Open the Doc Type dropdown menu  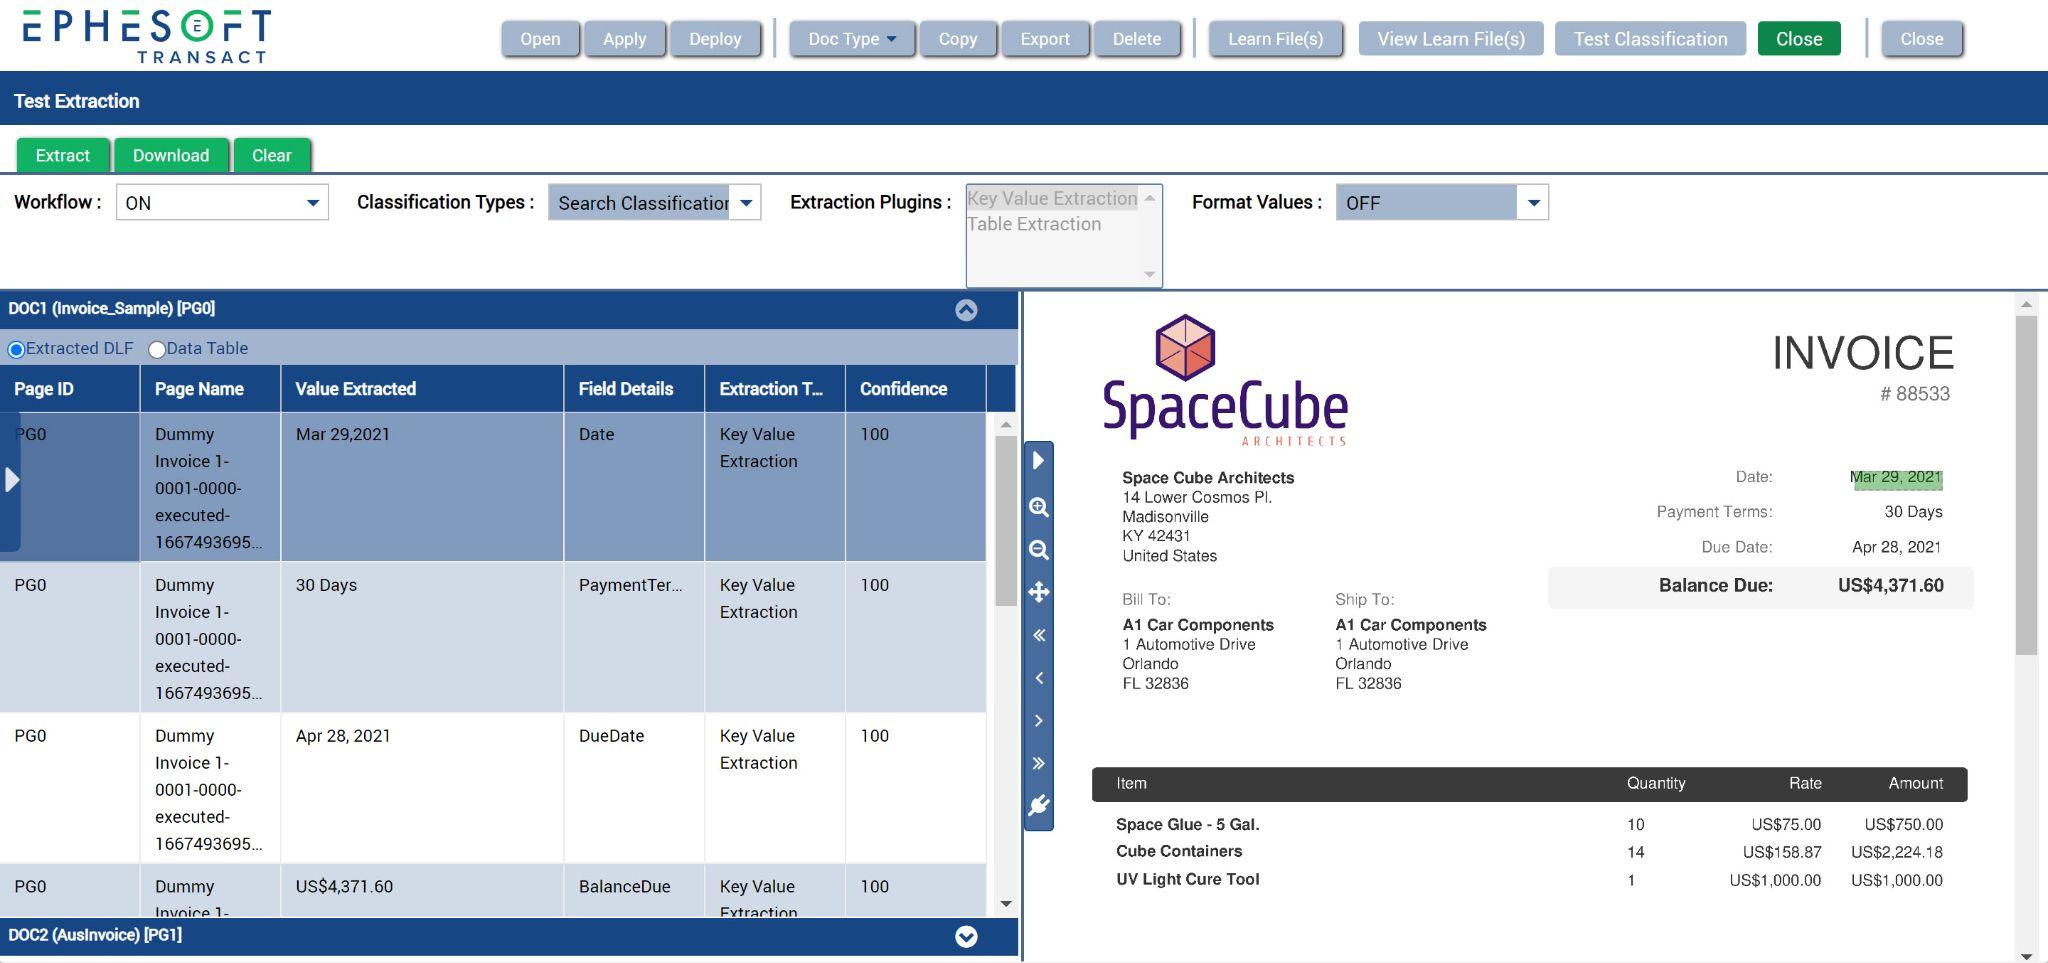point(852,39)
